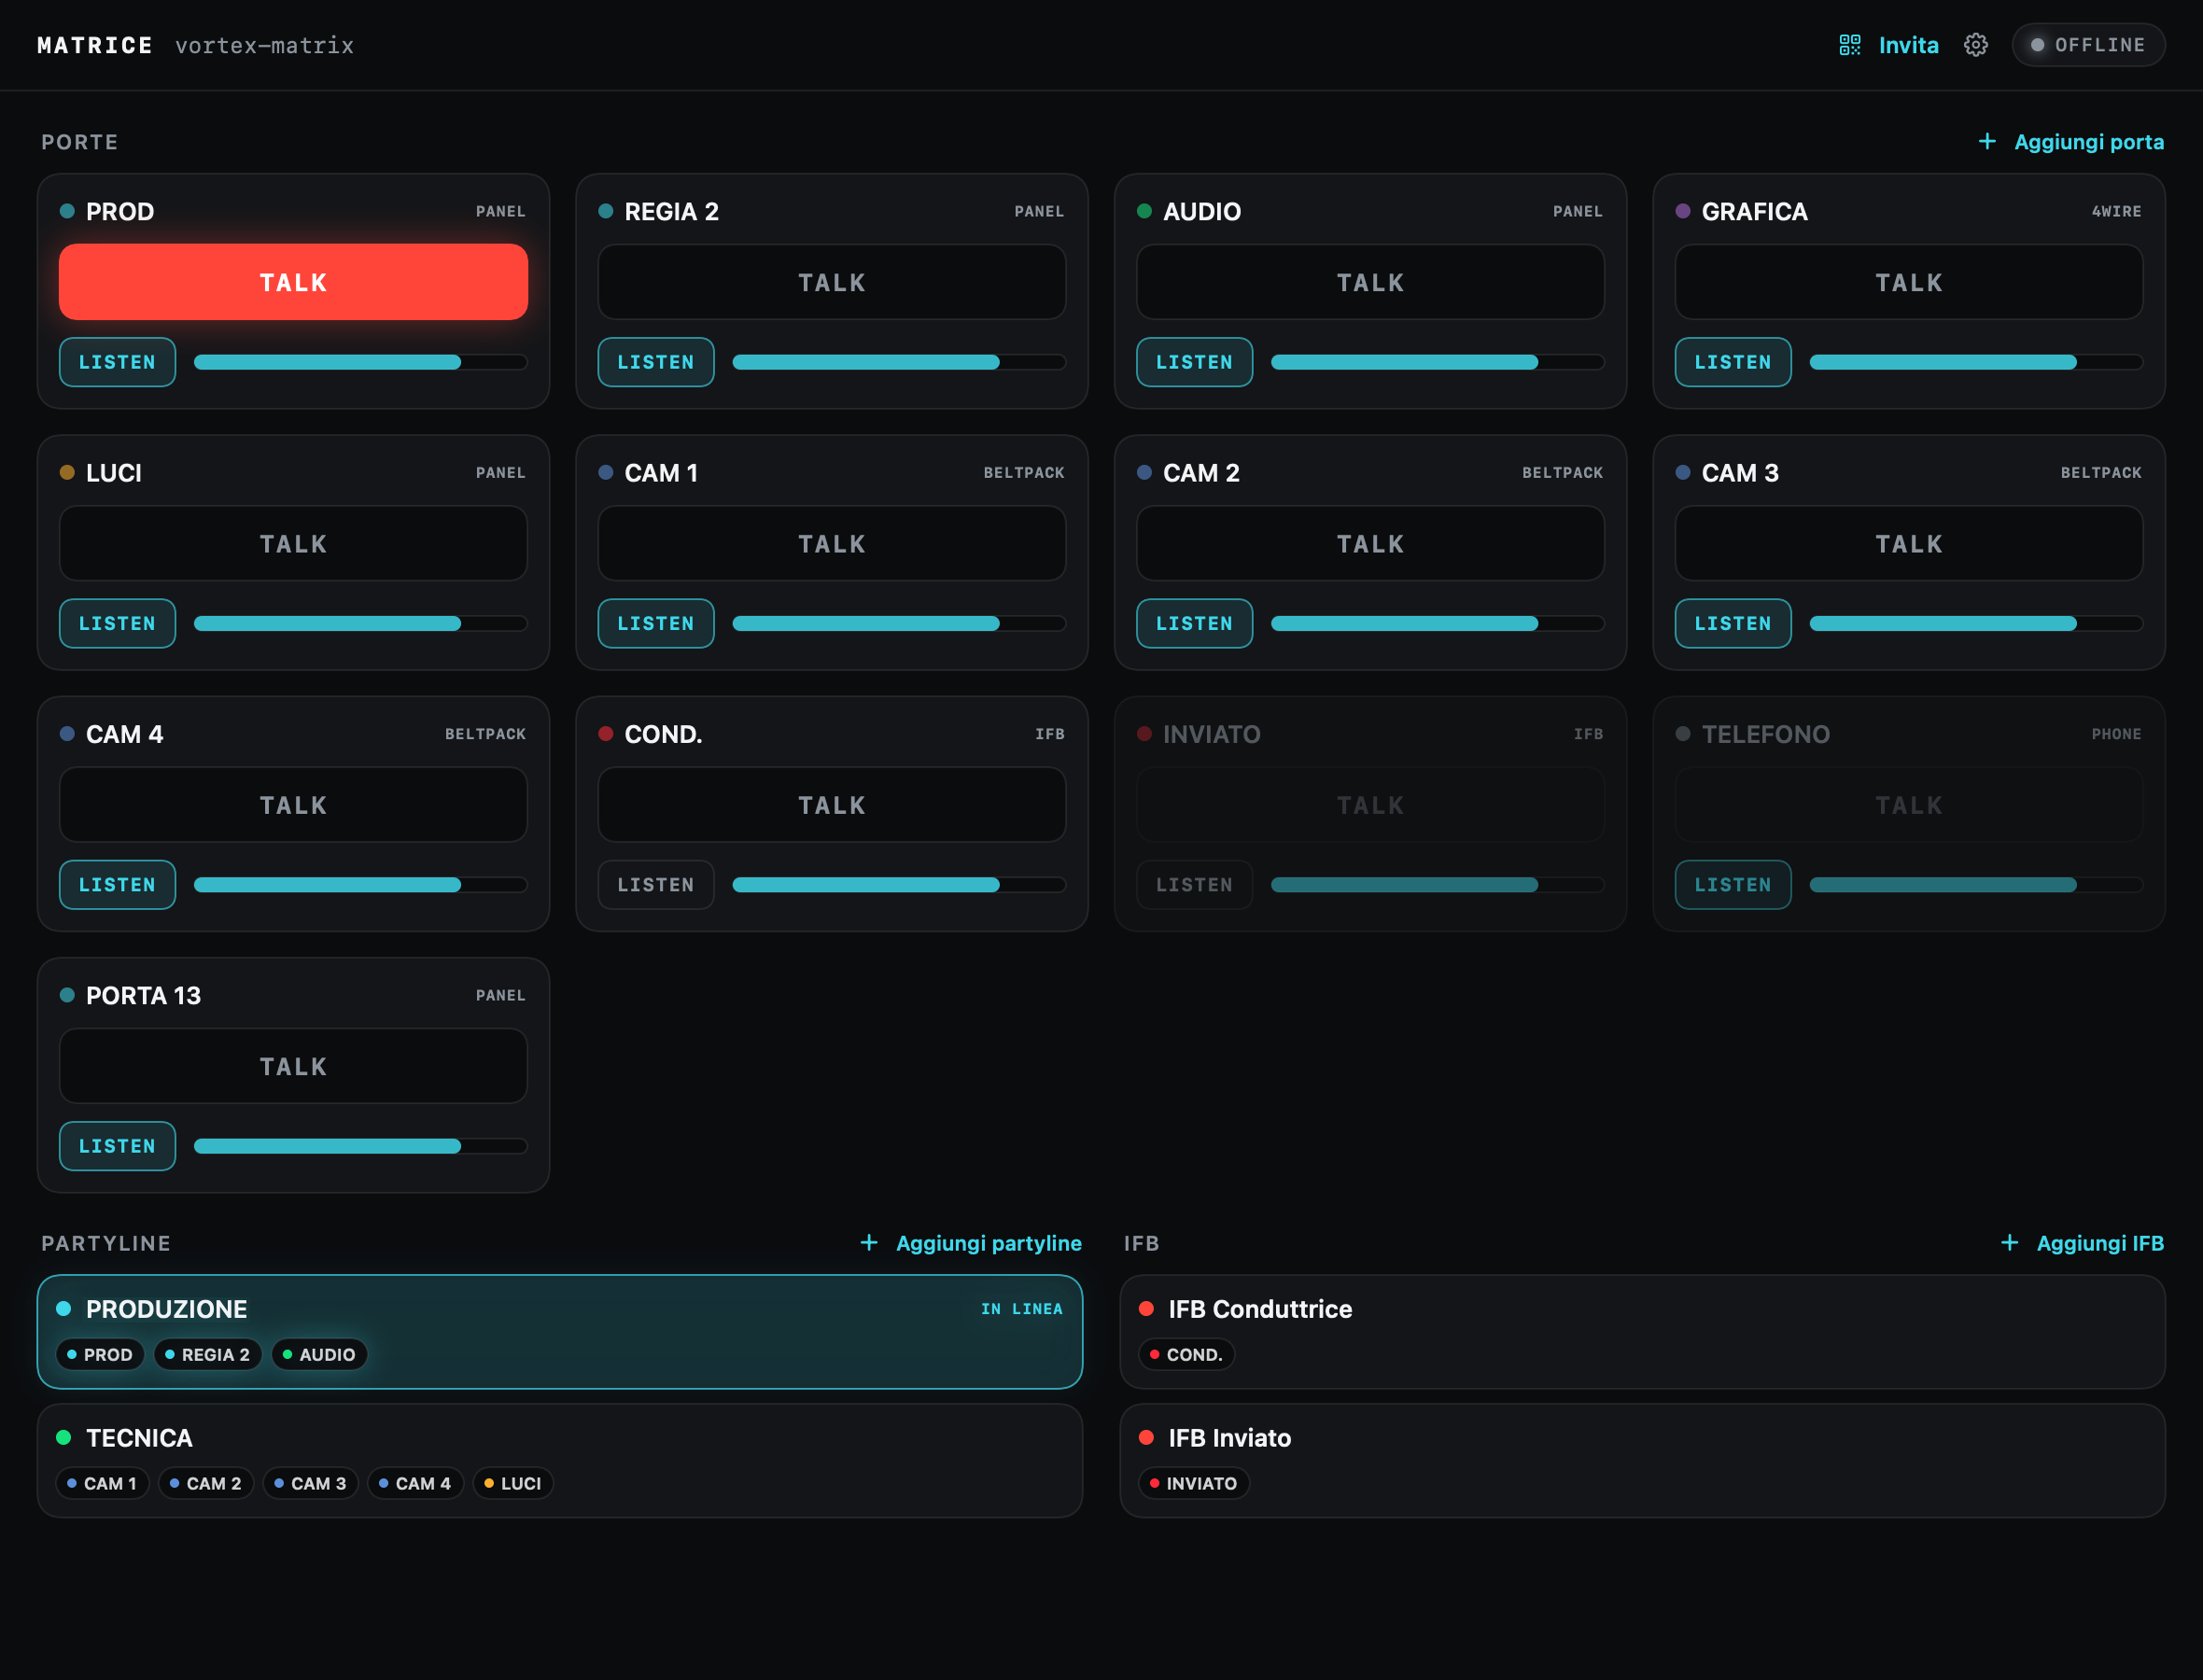This screenshot has height=1680, width=2203.
Task: Click the Invita link
Action: point(1908,45)
